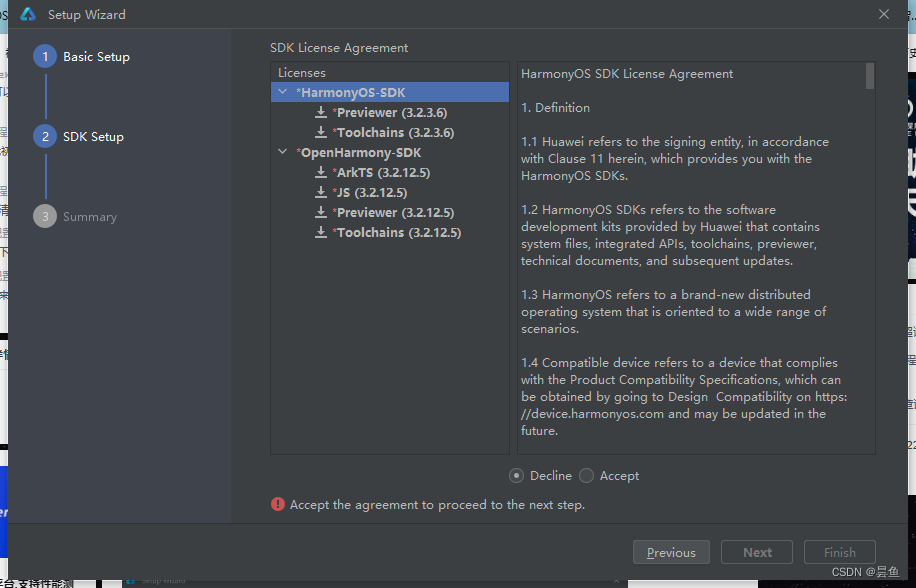
Task: Click the 'Licenses' column header
Action: click(302, 72)
